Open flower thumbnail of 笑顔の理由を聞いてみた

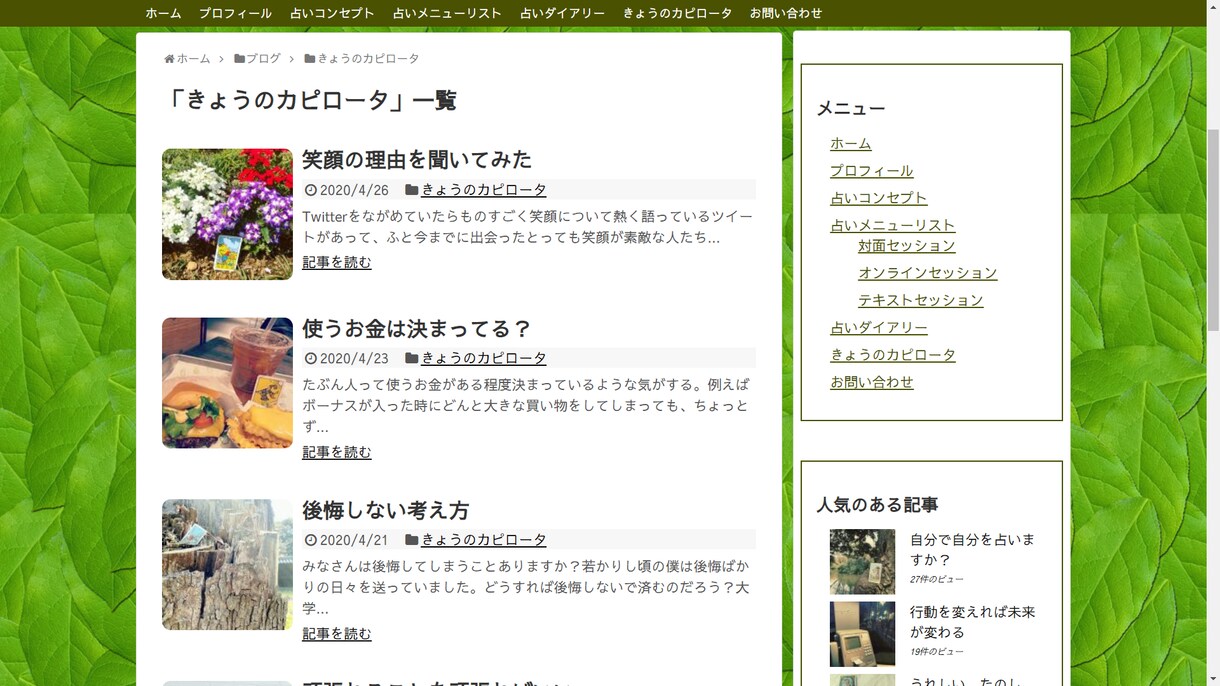pyautogui.click(x=227, y=214)
